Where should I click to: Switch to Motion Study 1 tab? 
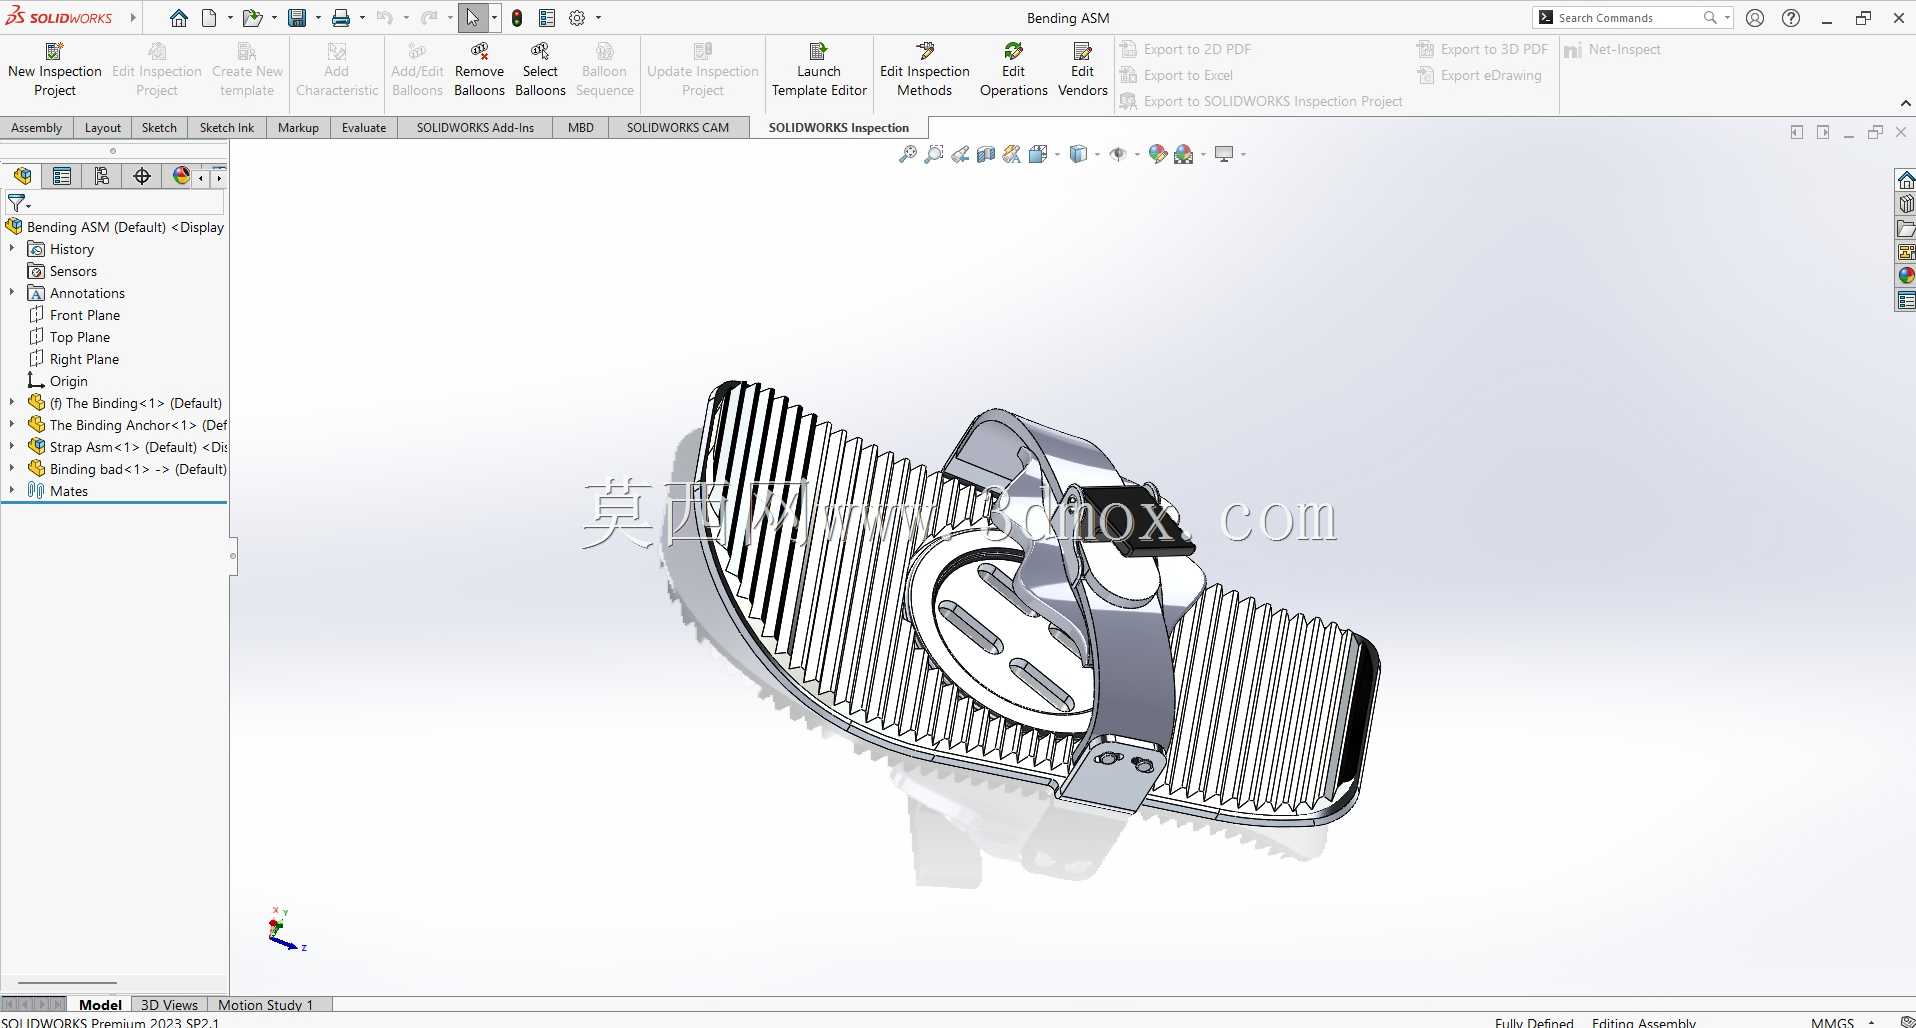(265, 1005)
